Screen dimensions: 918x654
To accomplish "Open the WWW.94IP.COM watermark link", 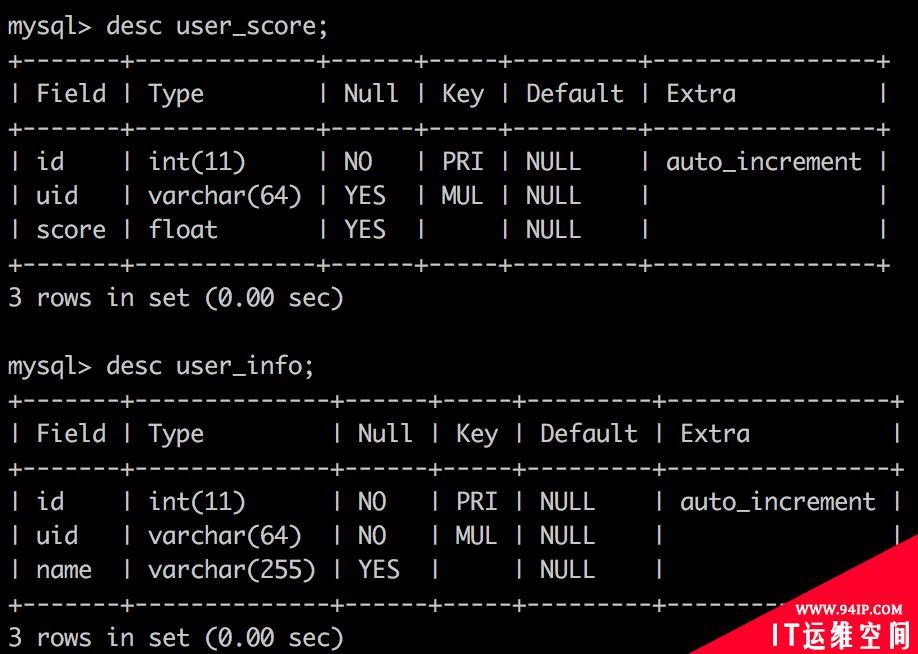I will pyautogui.click(x=848, y=610).
